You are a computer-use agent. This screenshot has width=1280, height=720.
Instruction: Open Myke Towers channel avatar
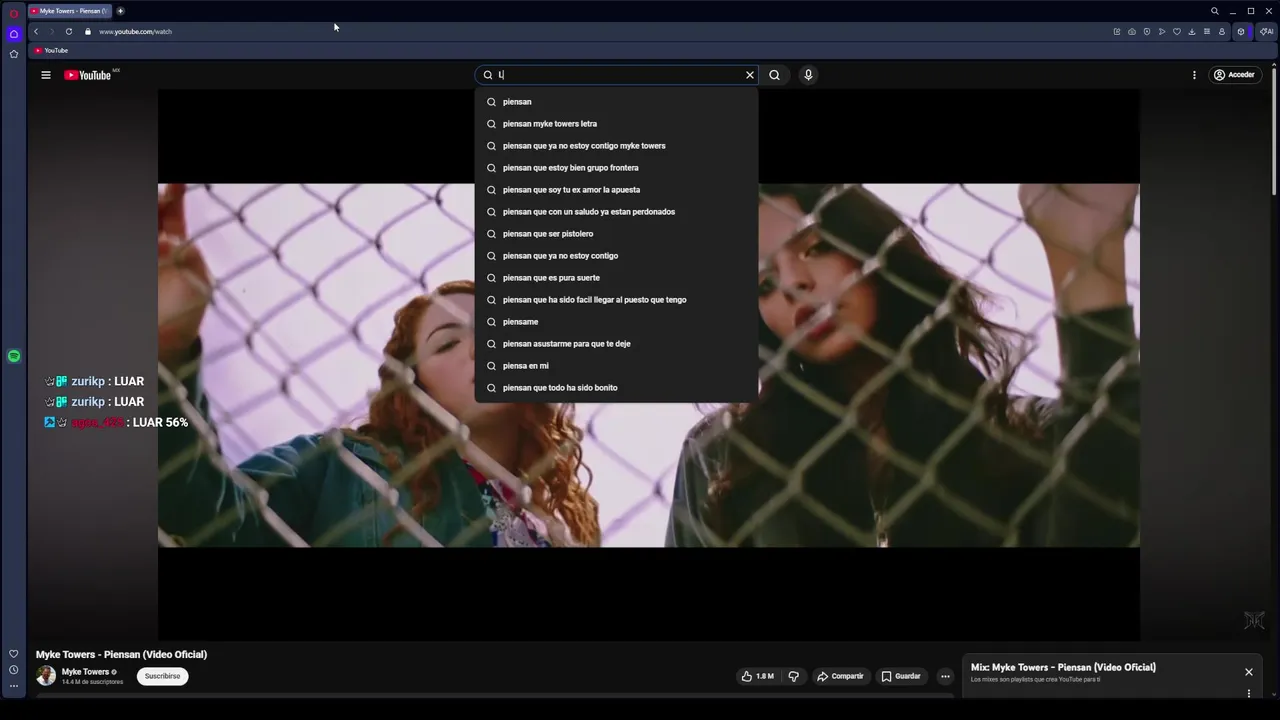pos(46,676)
